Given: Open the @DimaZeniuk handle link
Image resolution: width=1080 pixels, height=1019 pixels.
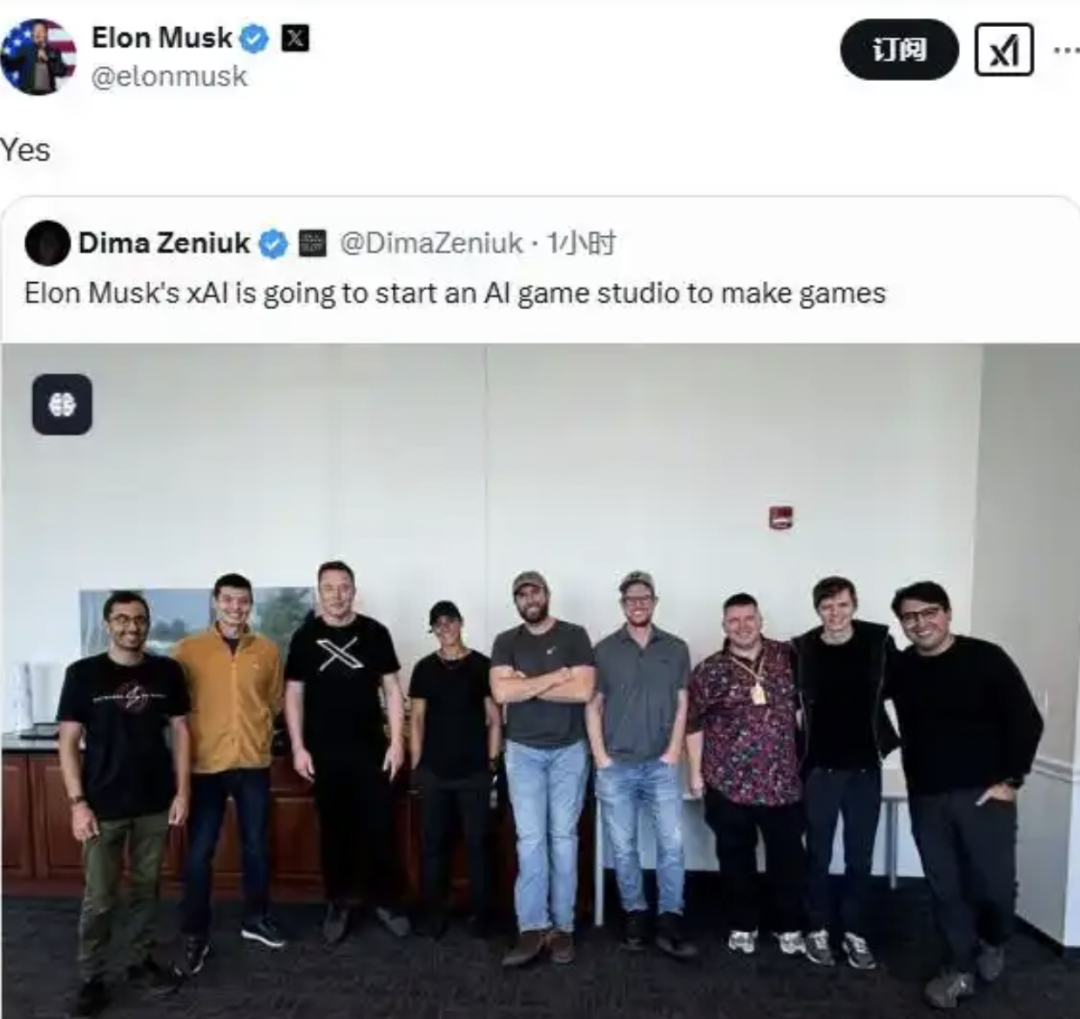Looking at the screenshot, I should [x=430, y=243].
